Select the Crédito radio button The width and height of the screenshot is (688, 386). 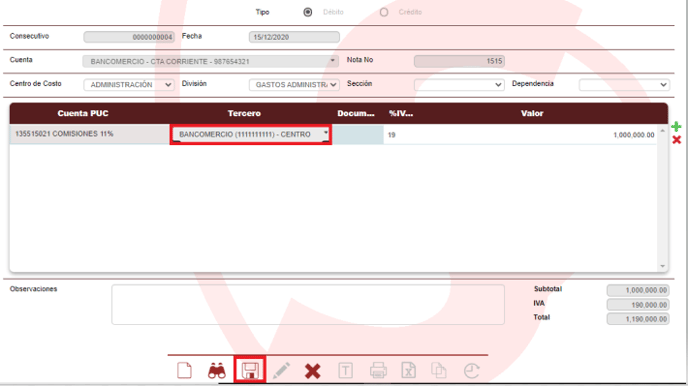[384, 12]
